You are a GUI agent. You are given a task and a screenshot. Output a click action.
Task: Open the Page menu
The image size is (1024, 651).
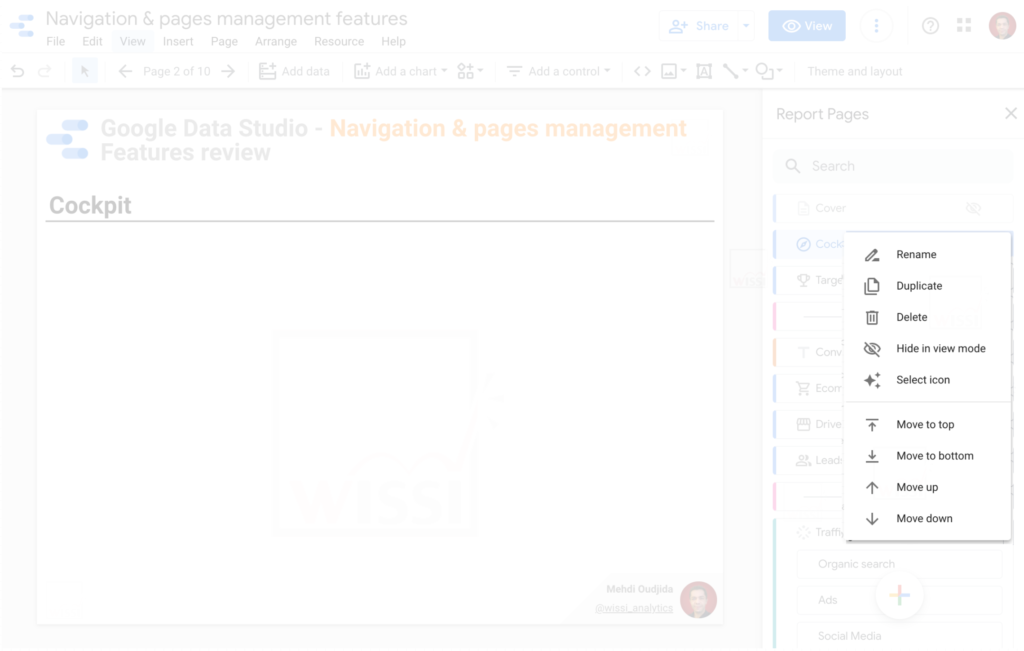click(x=224, y=41)
